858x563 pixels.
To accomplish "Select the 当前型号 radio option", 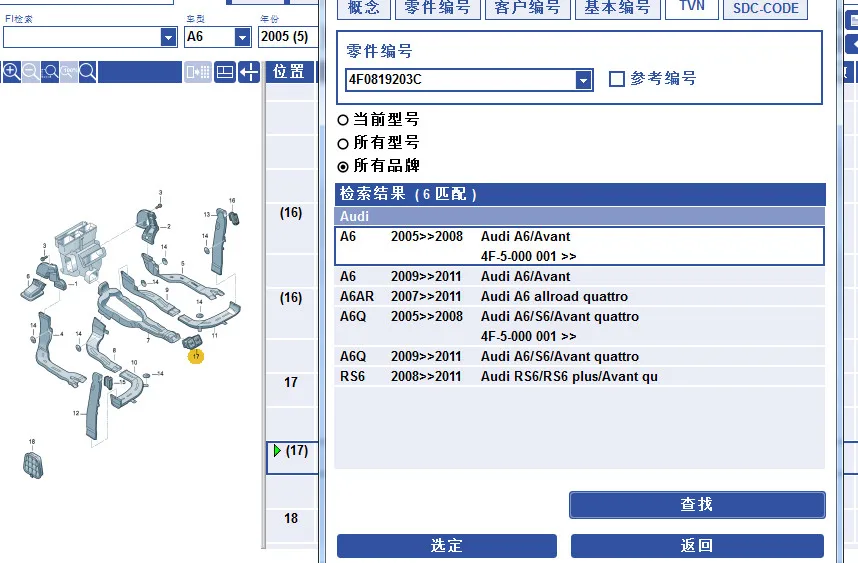I will click(343, 120).
